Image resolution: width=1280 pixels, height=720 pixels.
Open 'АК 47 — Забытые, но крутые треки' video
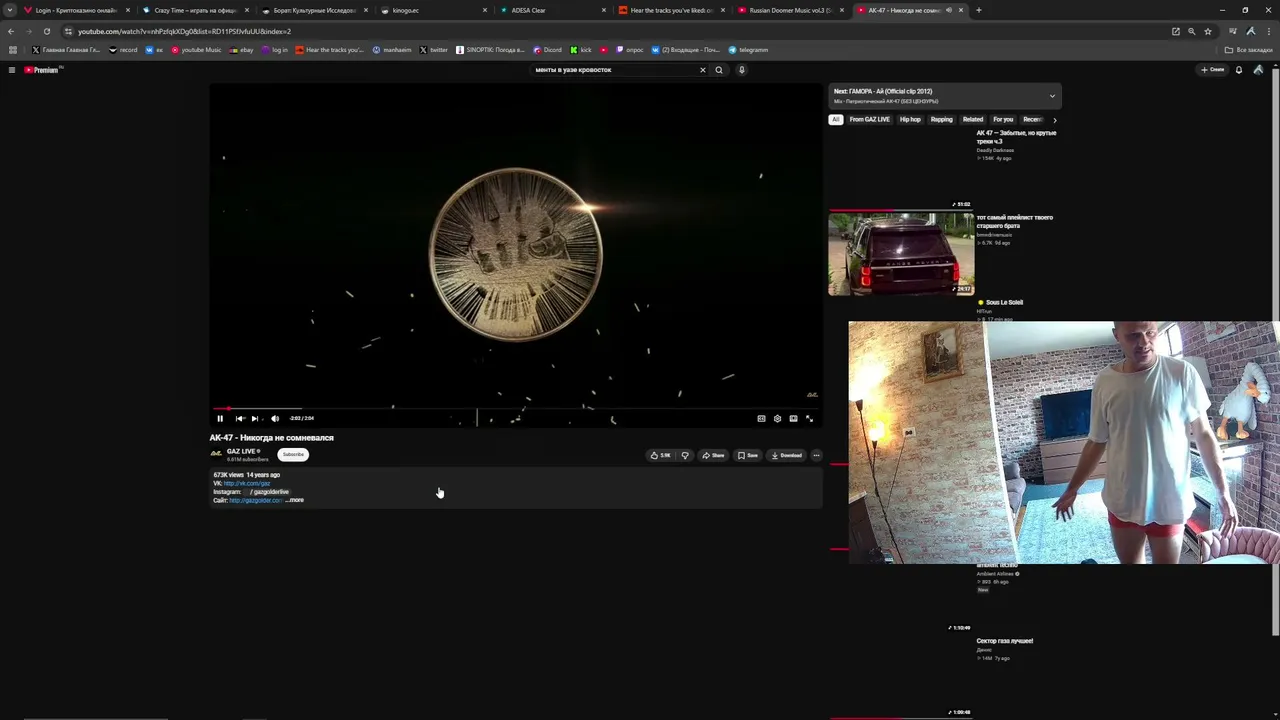[1016, 137]
